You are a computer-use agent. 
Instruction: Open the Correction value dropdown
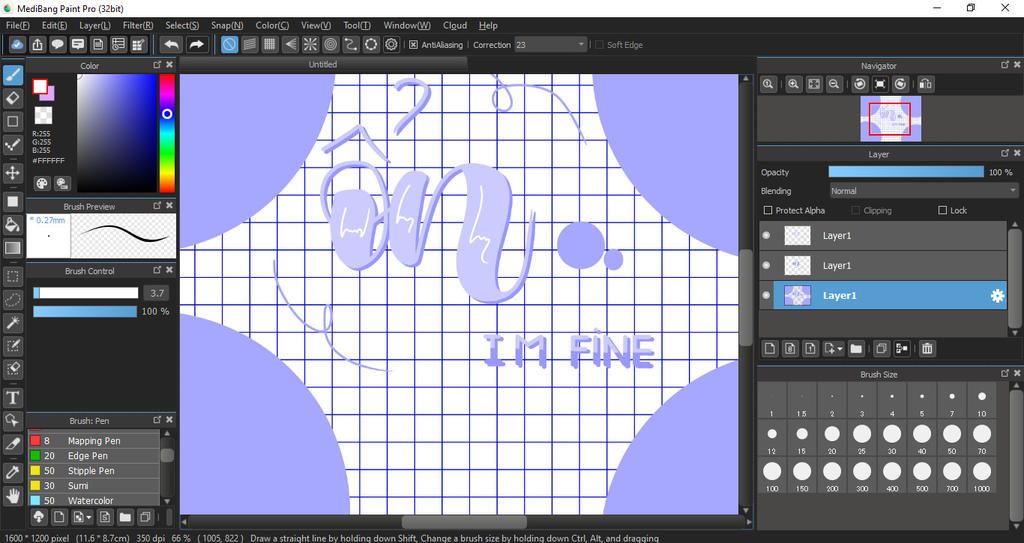(x=581, y=44)
